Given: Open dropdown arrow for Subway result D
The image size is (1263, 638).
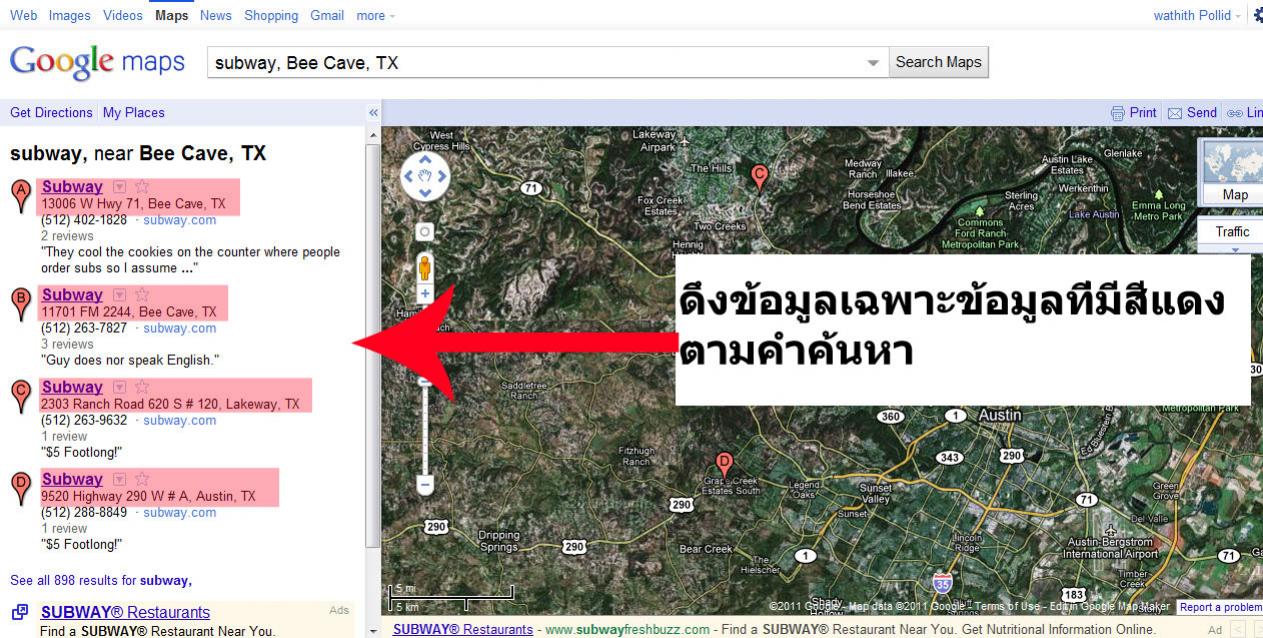Looking at the screenshot, I should coord(119,479).
